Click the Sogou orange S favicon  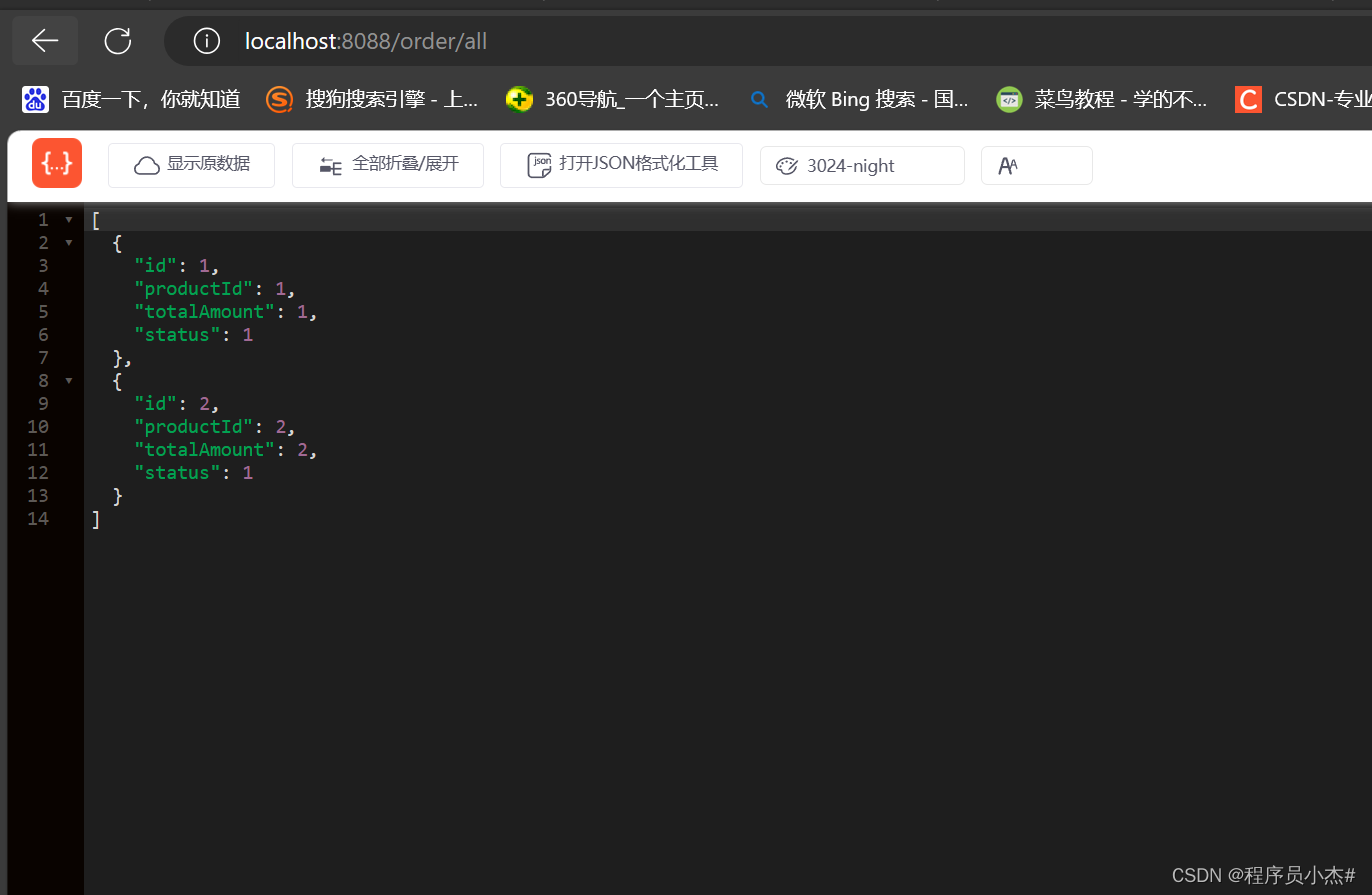tap(279, 99)
